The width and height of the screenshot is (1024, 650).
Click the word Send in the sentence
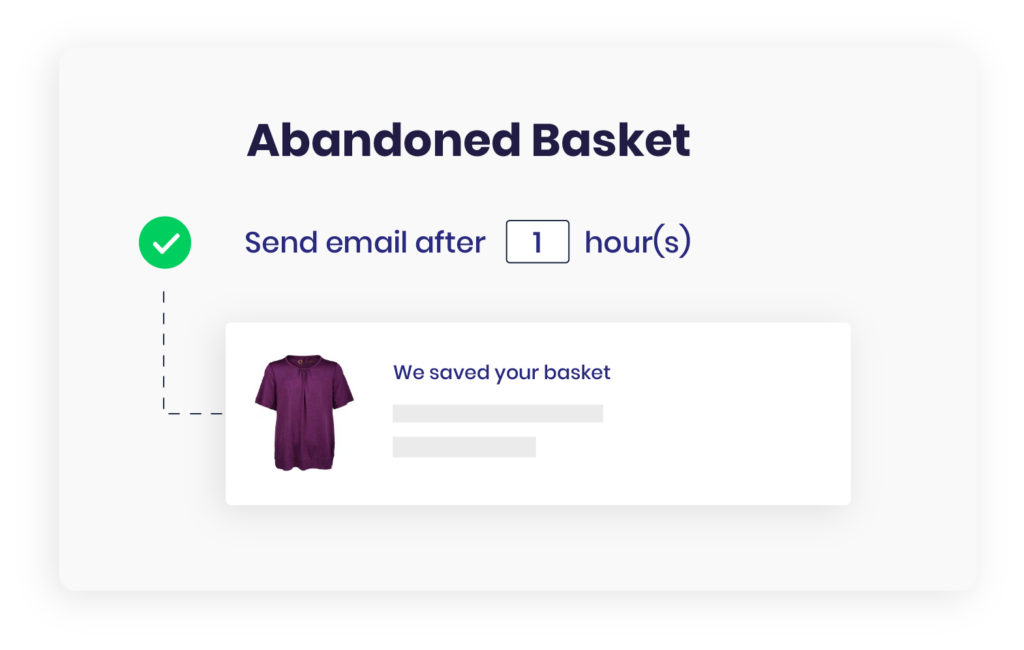(x=280, y=242)
